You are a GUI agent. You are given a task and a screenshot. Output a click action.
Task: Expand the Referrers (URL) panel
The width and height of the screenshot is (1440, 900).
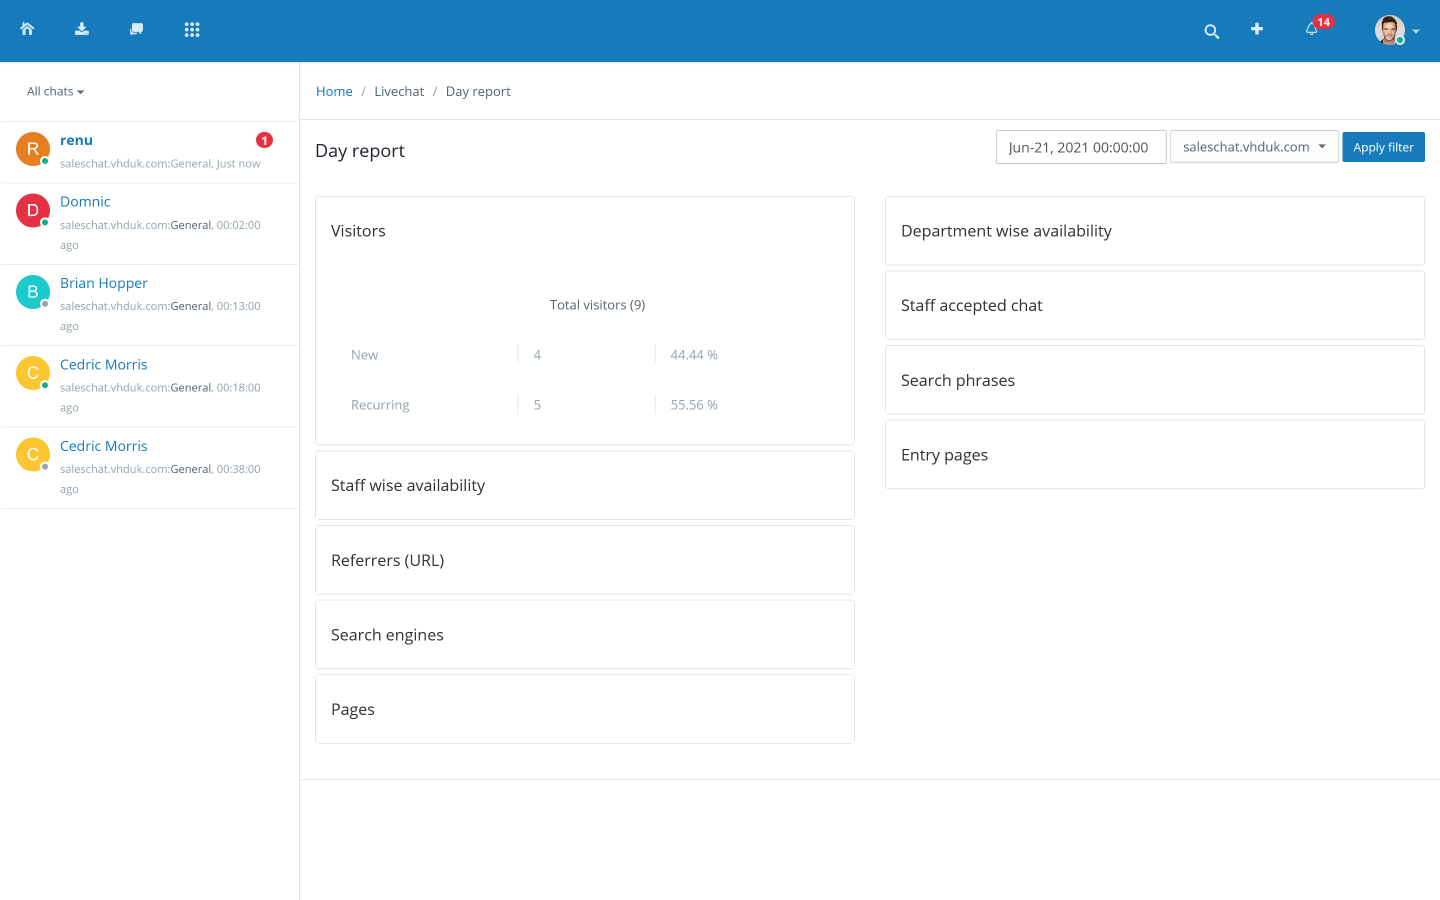pyautogui.click(x=387, y=560)
